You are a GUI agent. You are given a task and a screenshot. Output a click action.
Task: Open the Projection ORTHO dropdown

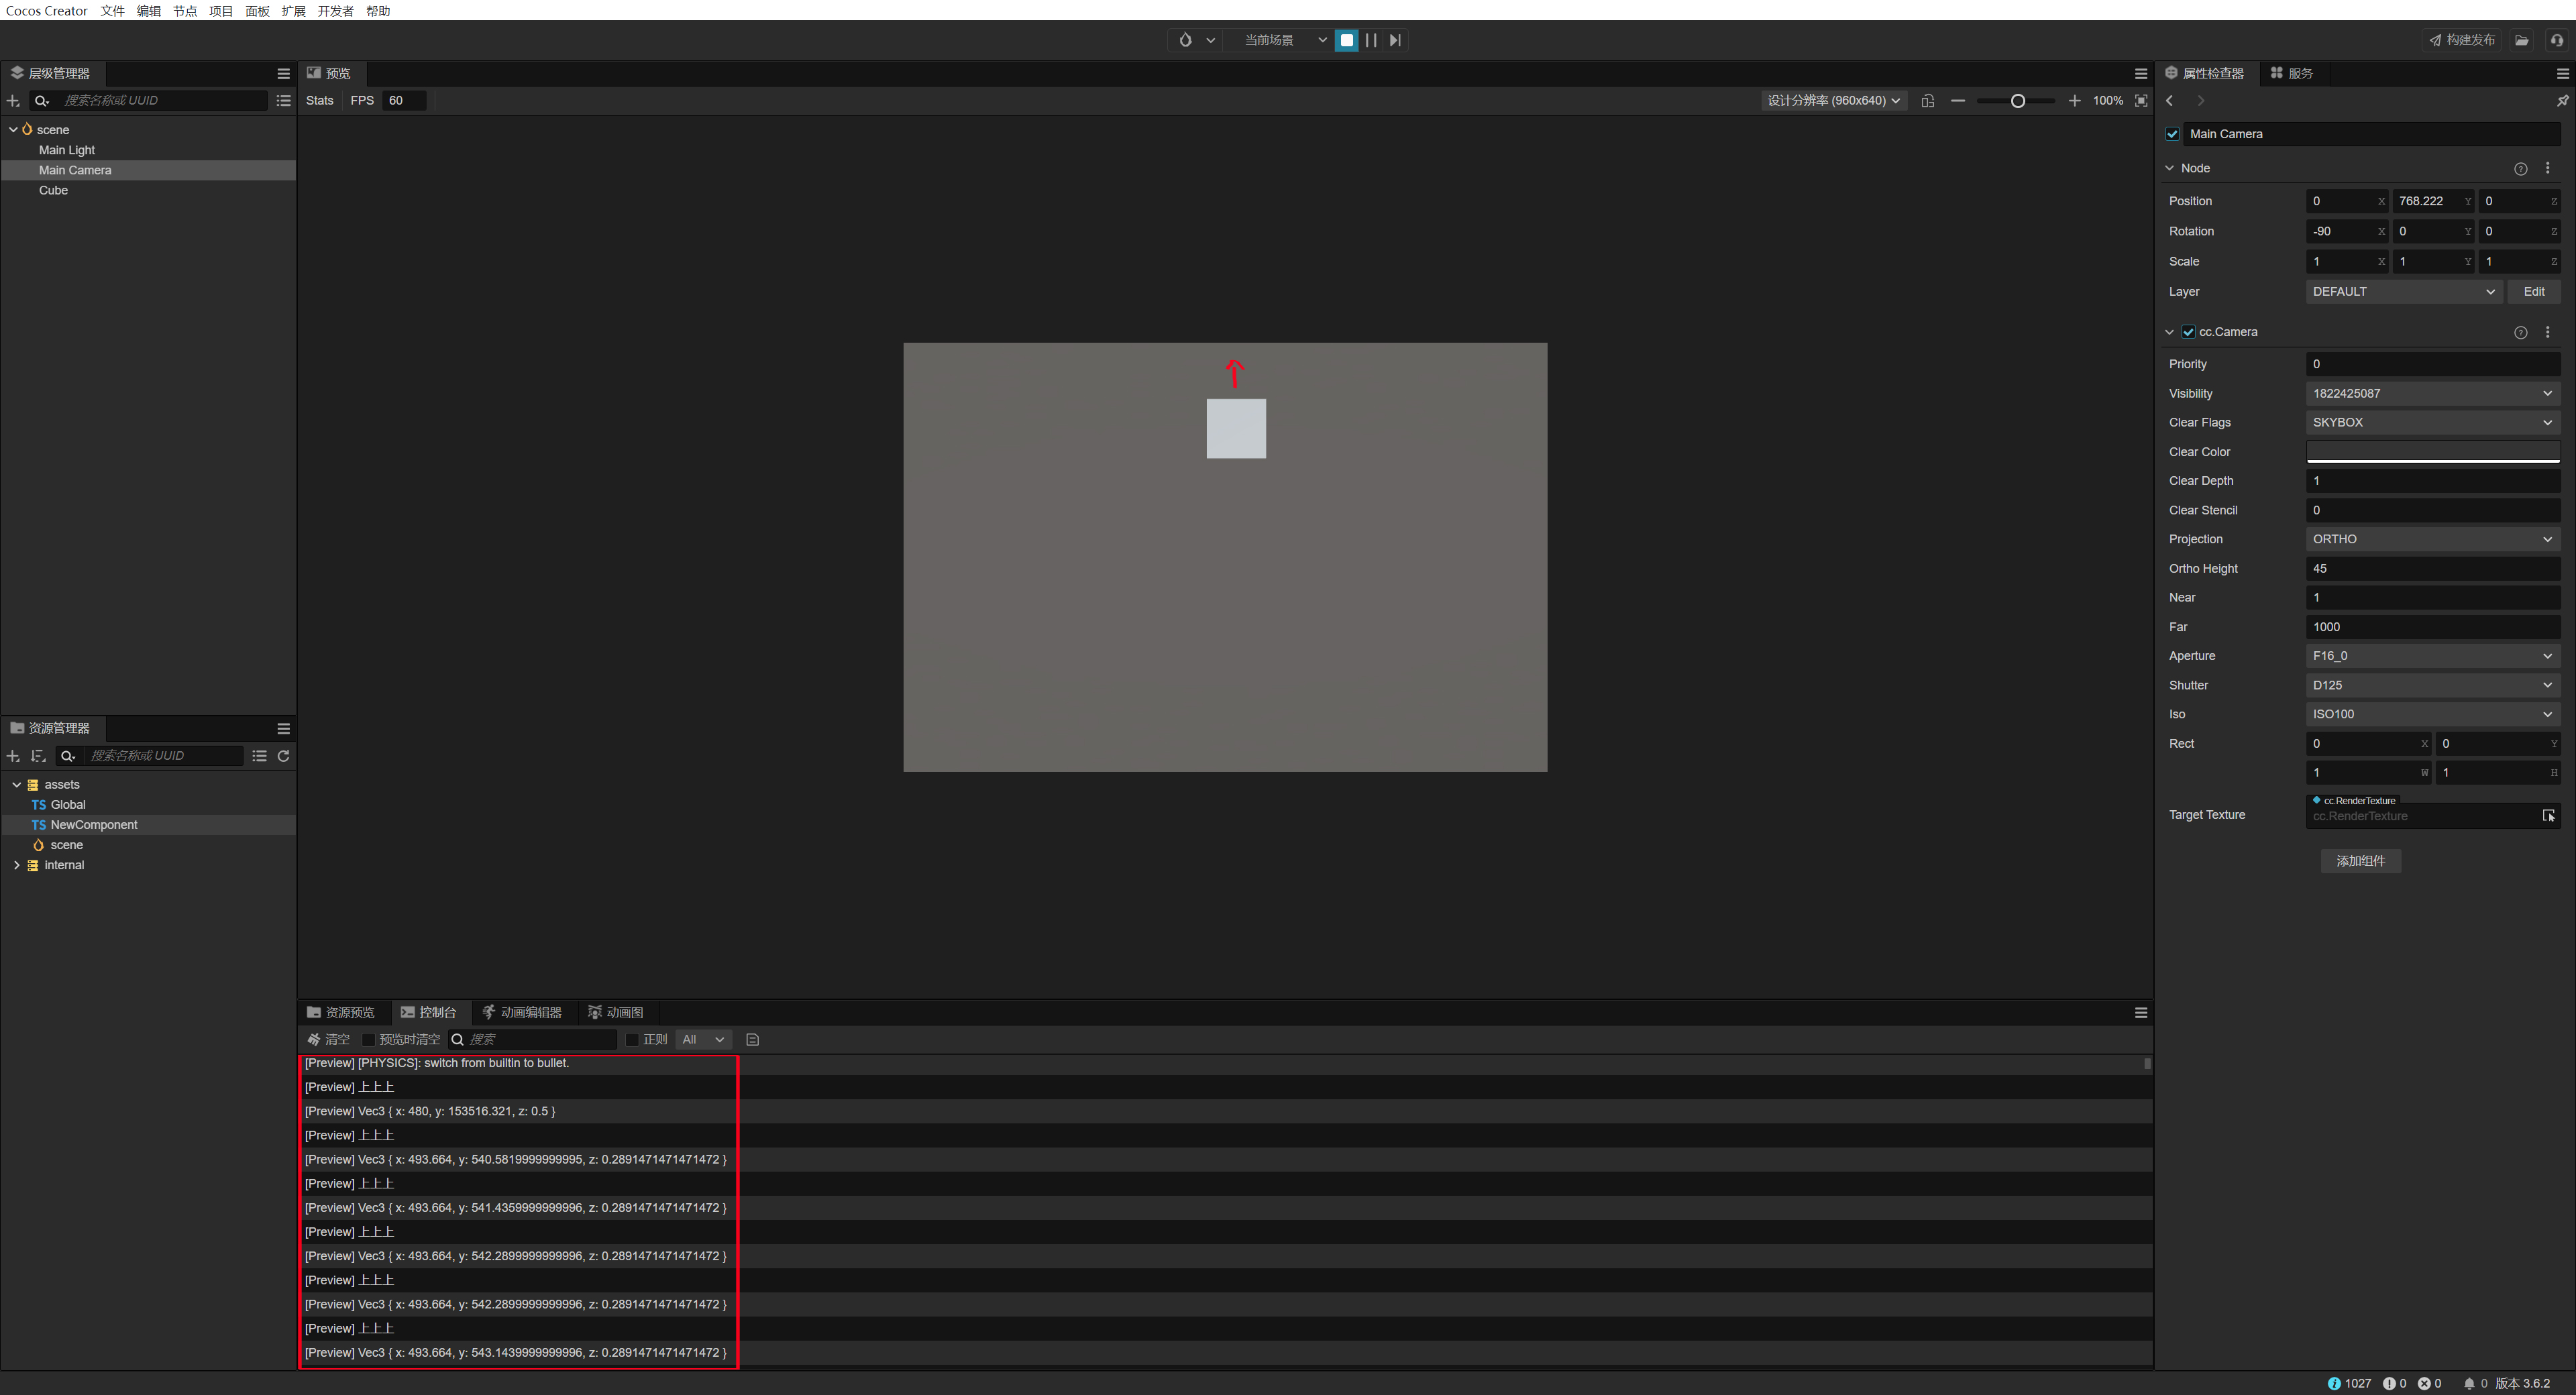coord(2432,539)
